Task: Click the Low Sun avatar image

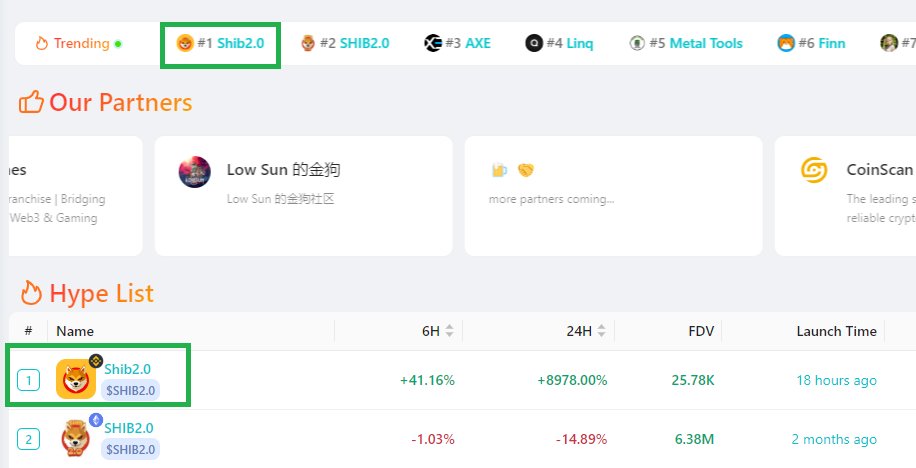Action: tap(195, 172)
